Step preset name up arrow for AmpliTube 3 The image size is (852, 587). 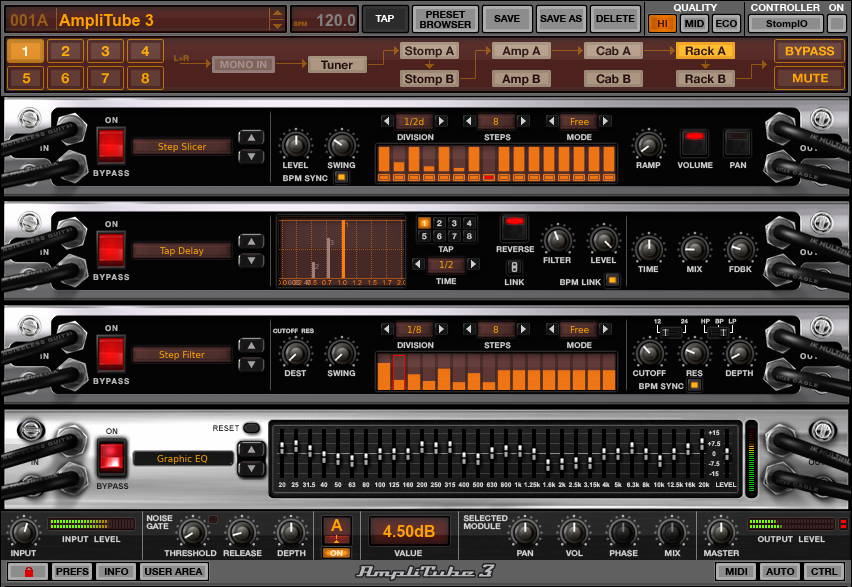pyautogui.click(x=277, y=14)
